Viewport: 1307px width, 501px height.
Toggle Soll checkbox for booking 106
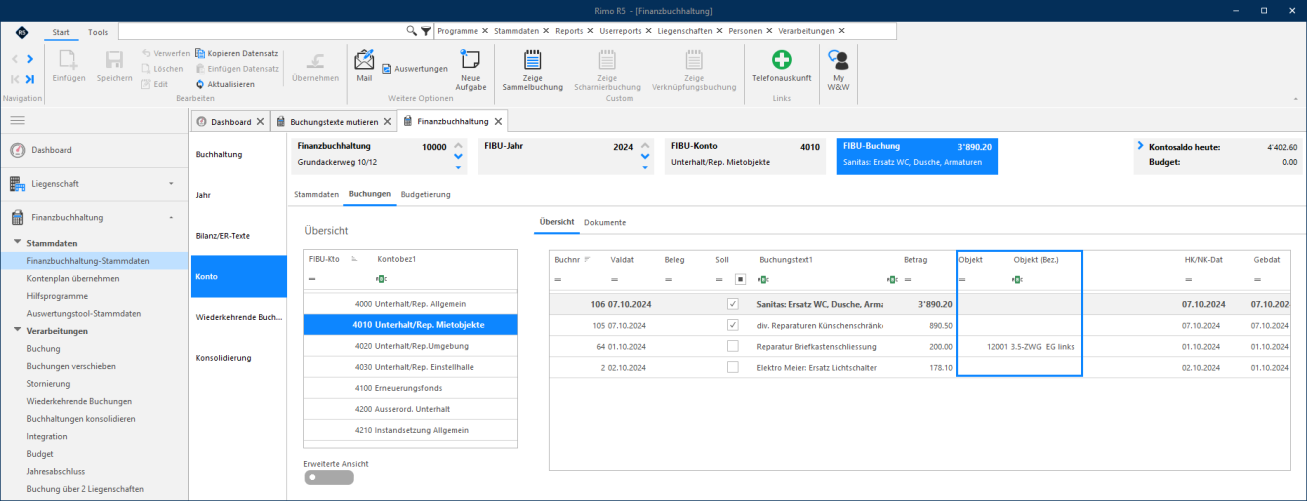[x=733, y=304]
